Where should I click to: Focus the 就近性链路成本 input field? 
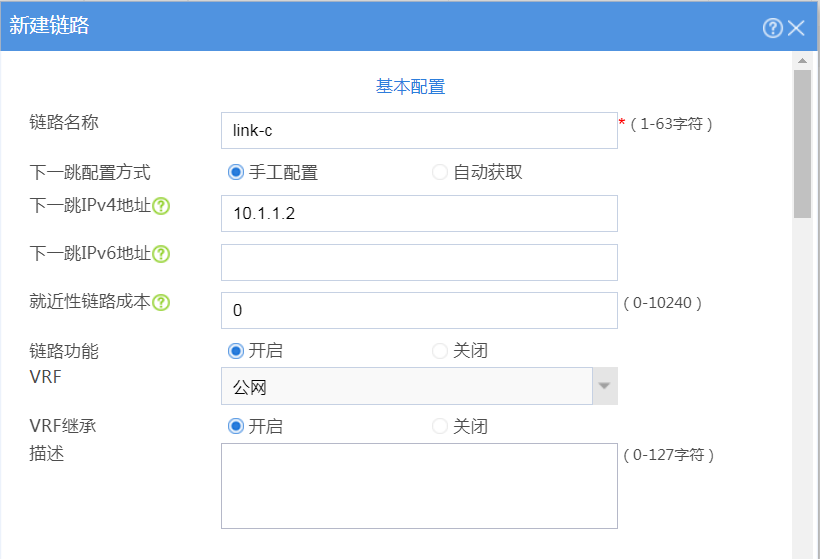419,311
